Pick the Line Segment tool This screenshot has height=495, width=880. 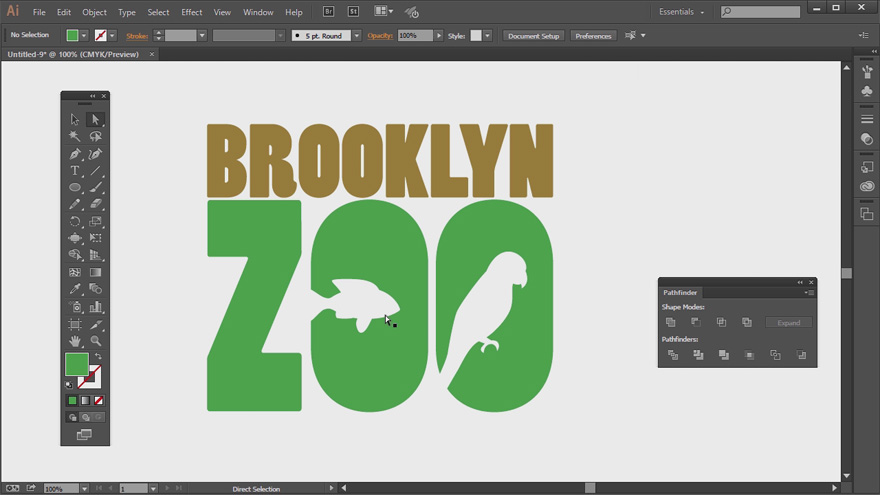pos(95,171)
